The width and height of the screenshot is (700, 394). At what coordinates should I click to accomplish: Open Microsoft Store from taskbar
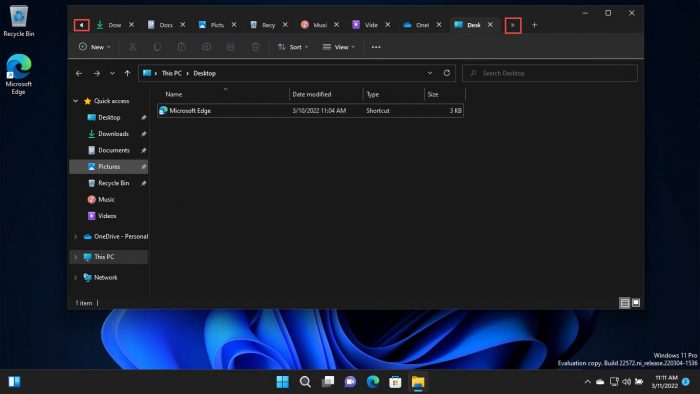[x=396, y=382]
